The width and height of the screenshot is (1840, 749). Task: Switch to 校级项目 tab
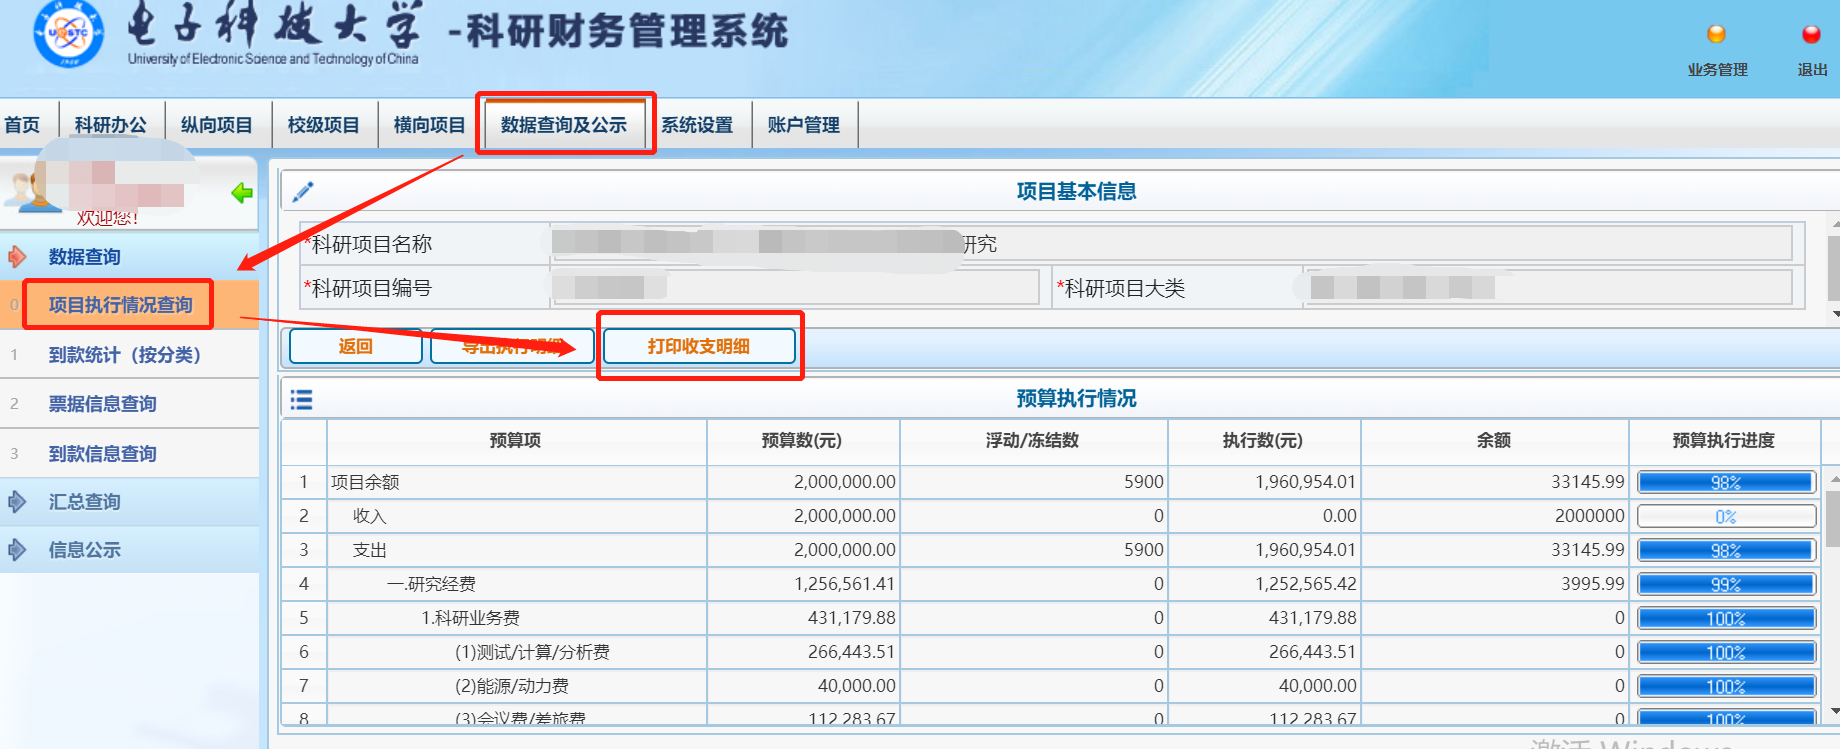pos(324,125)
